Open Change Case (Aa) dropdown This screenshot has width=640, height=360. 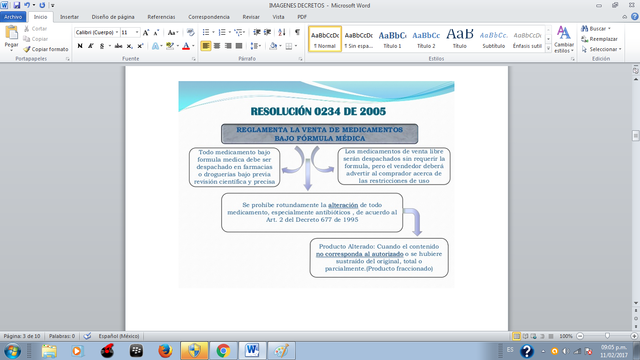click(x=173, y=33)
